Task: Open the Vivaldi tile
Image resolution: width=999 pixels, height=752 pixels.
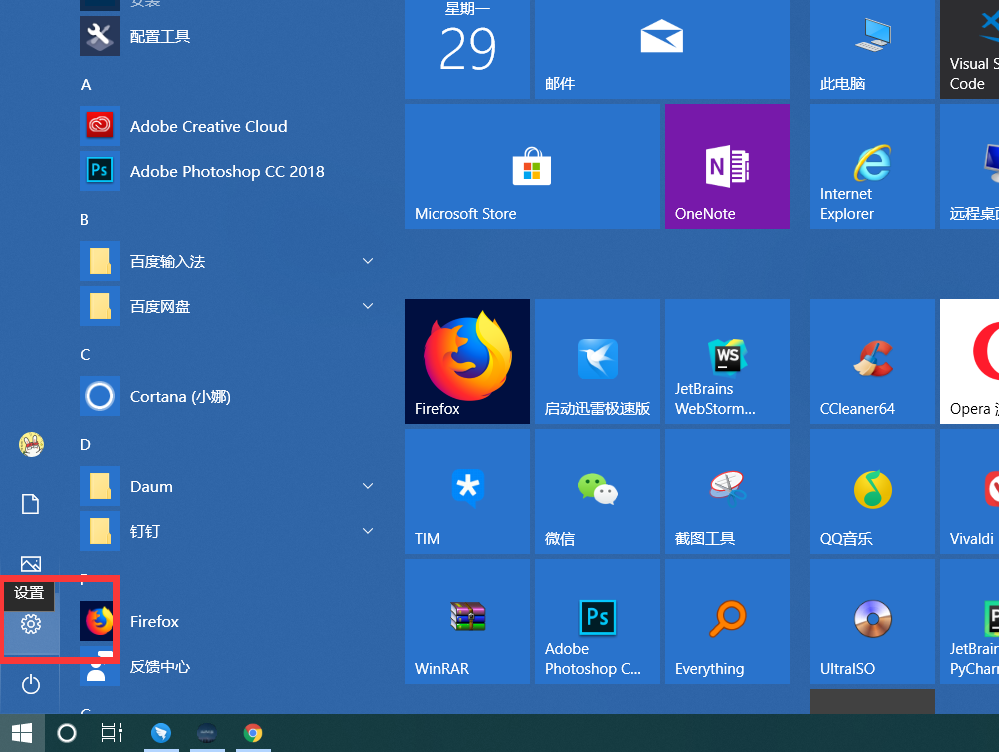Action: (969, 491)
